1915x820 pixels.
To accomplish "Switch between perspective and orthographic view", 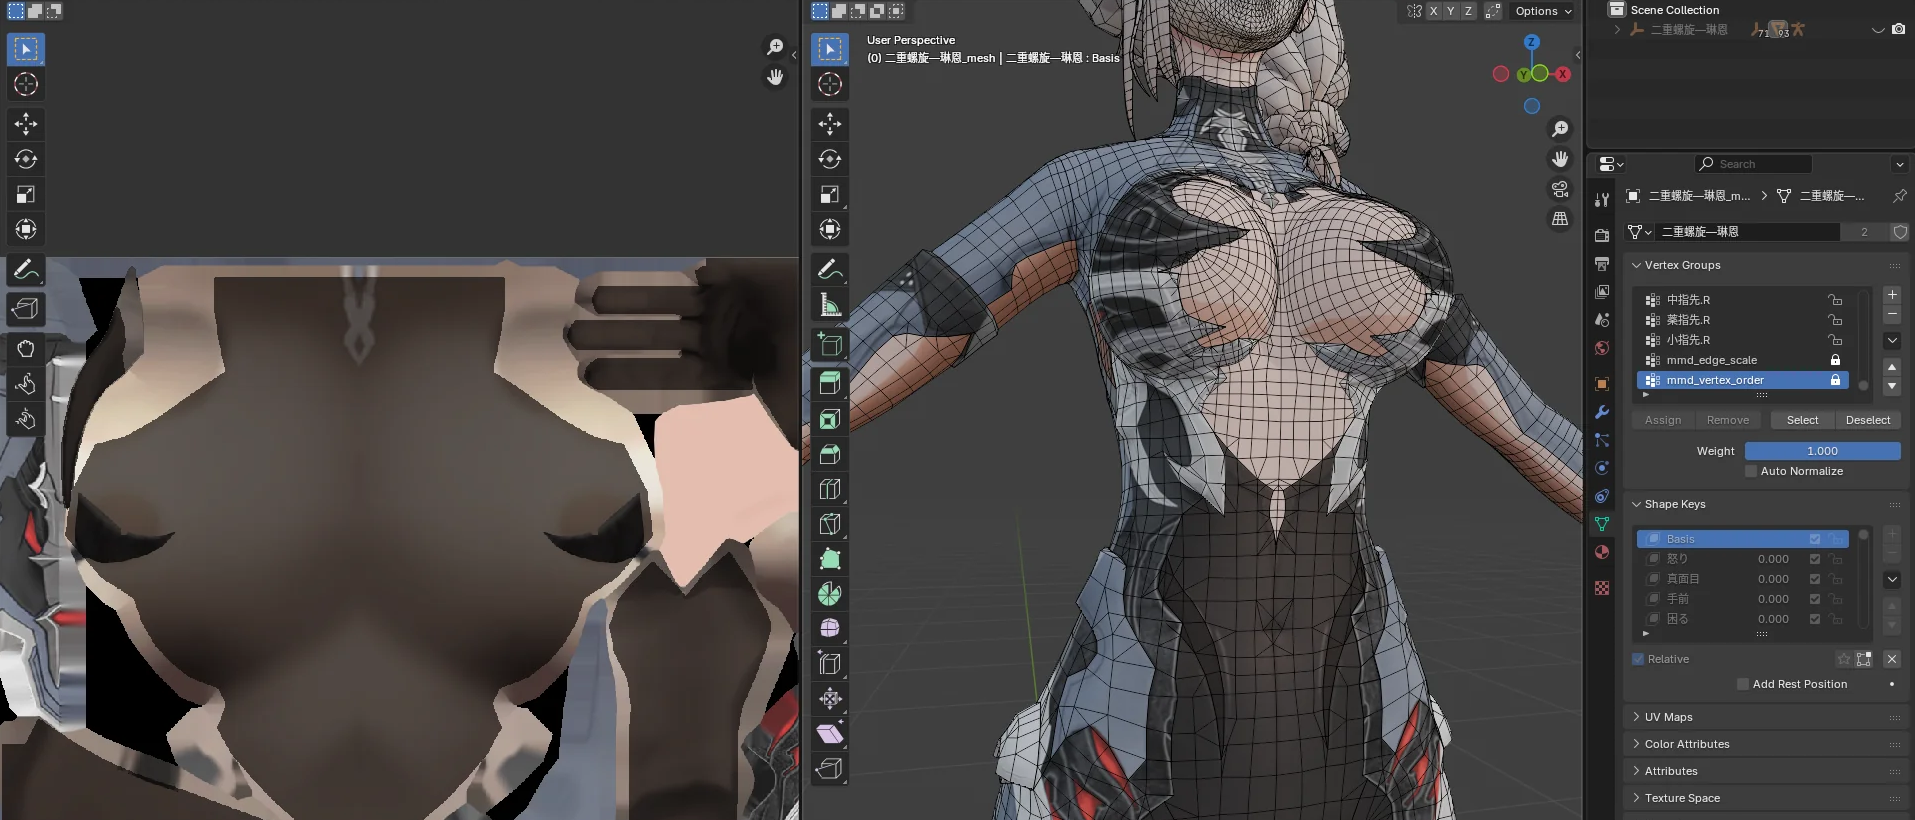I will click(x=1559, y=219).
